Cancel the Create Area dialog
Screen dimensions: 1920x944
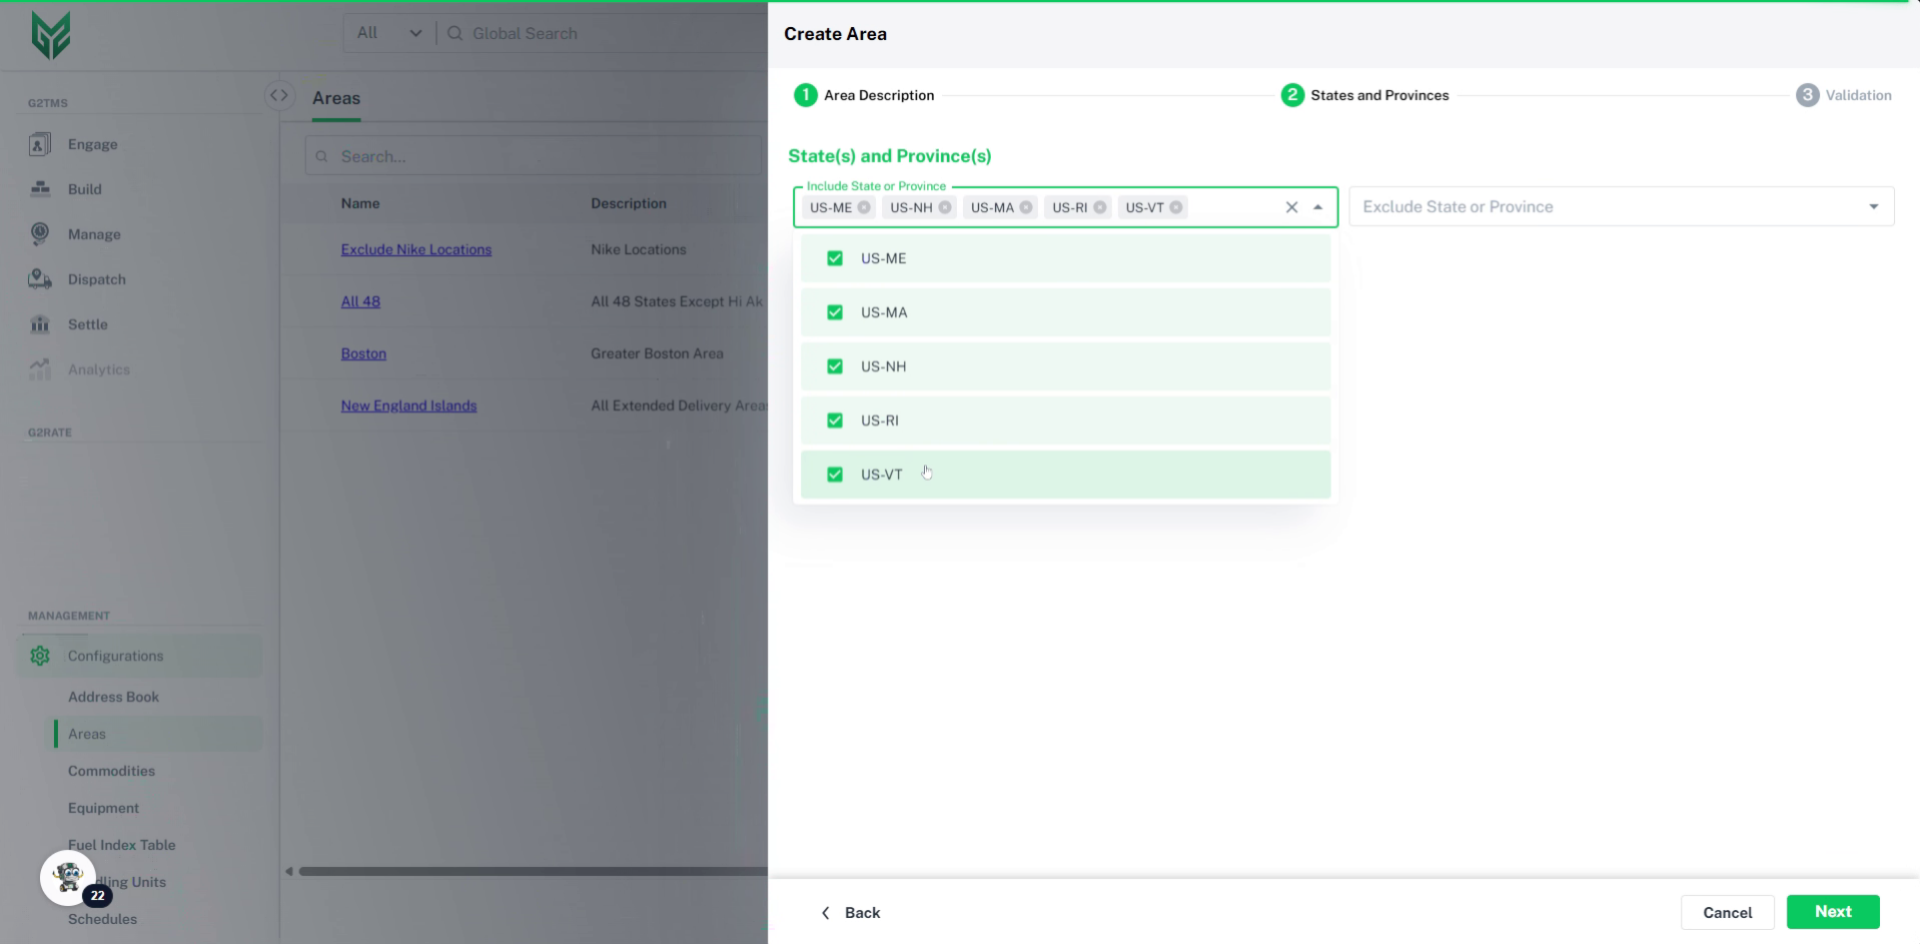point(1727,912)
